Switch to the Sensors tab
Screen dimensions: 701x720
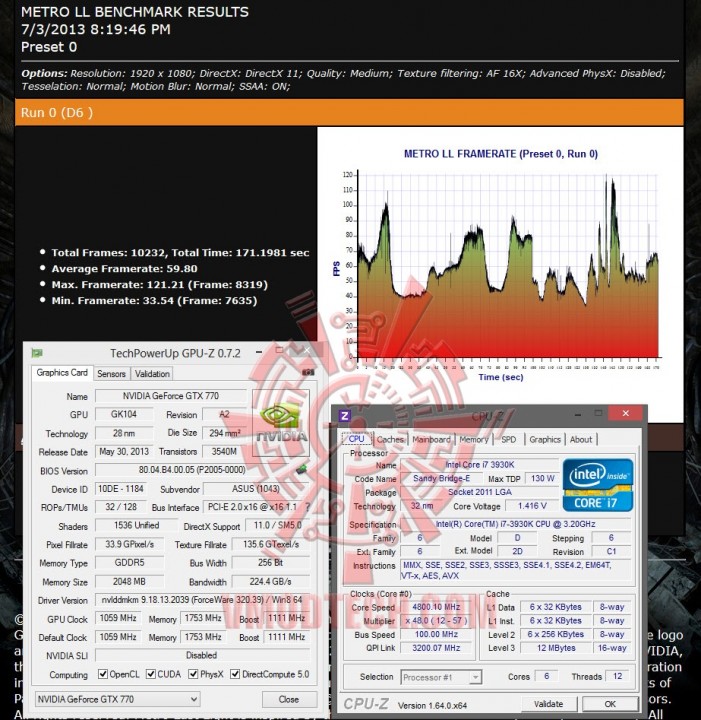coord(111,374)
